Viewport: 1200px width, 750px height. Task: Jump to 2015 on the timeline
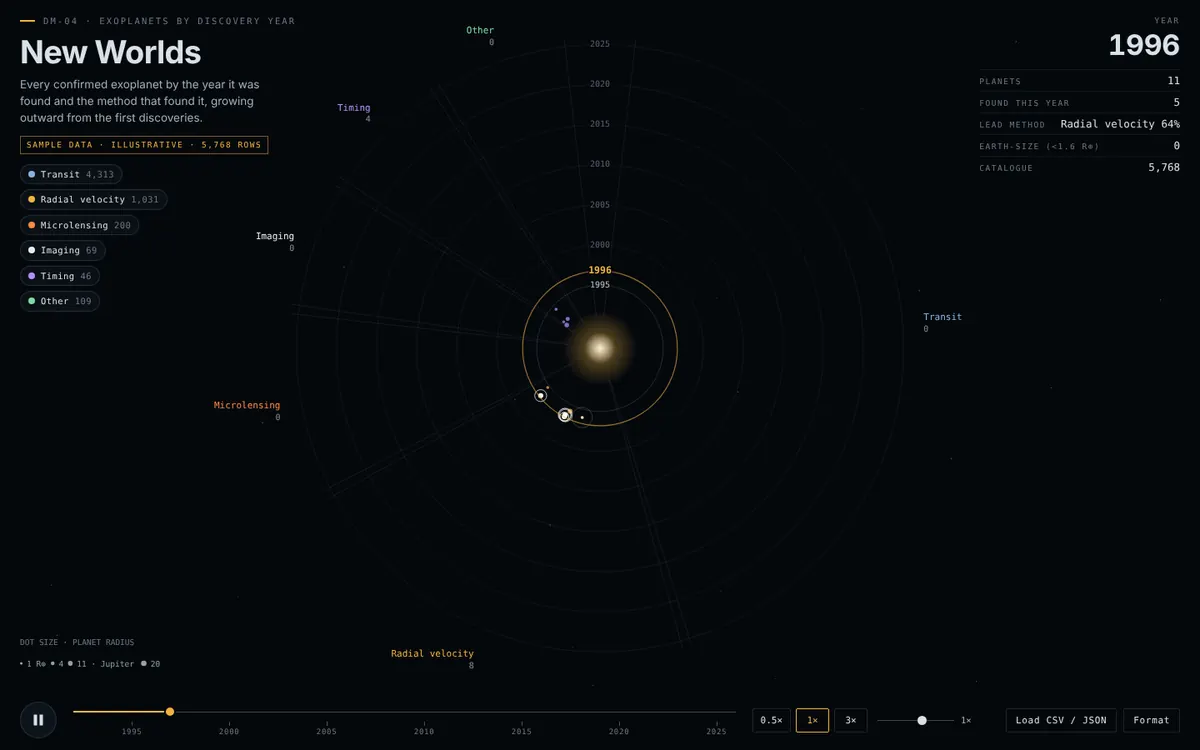(x=521, y=731)
